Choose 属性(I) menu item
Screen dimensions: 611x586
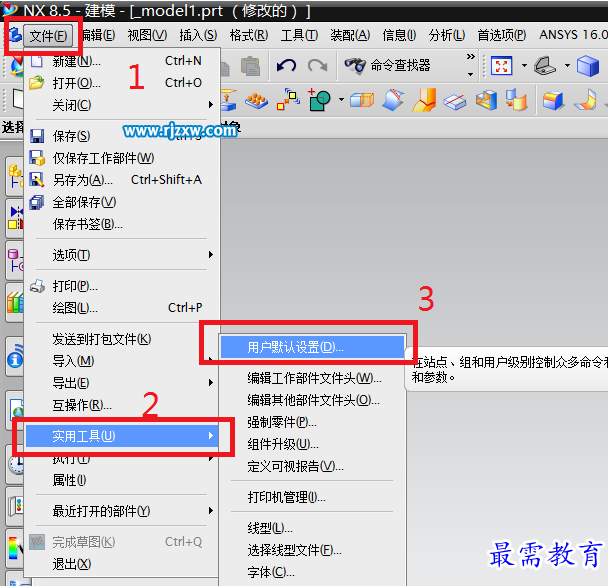pyautogui.click(x=122, y=480)
